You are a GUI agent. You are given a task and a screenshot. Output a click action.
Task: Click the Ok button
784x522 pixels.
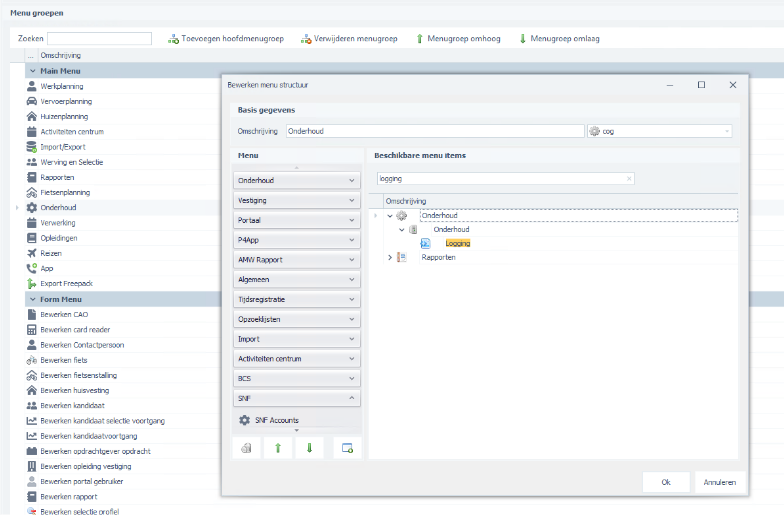tap(666, 482)
